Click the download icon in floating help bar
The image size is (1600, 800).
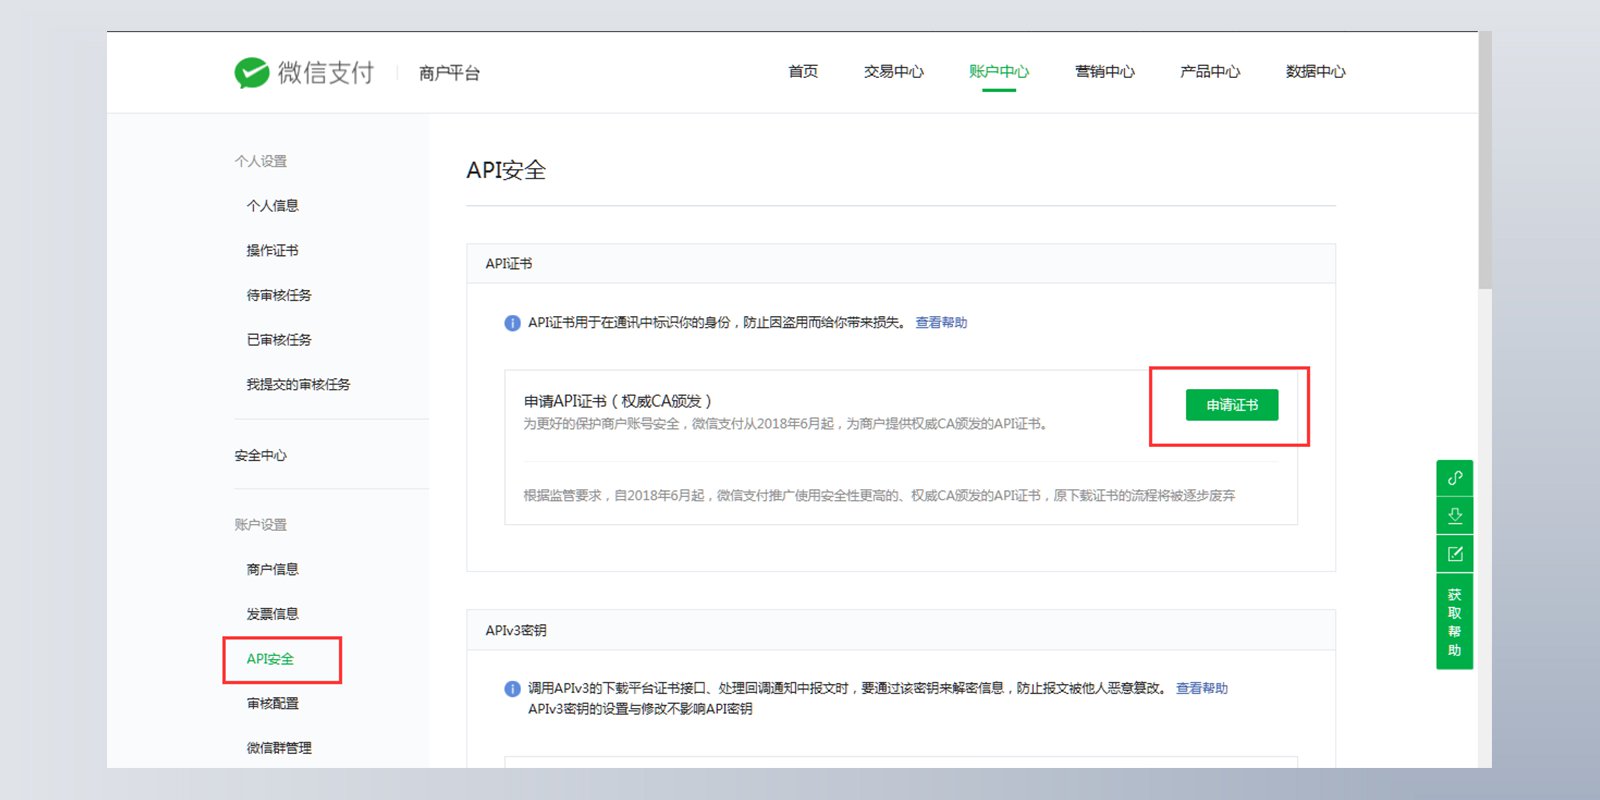(x=1455, y=516)
